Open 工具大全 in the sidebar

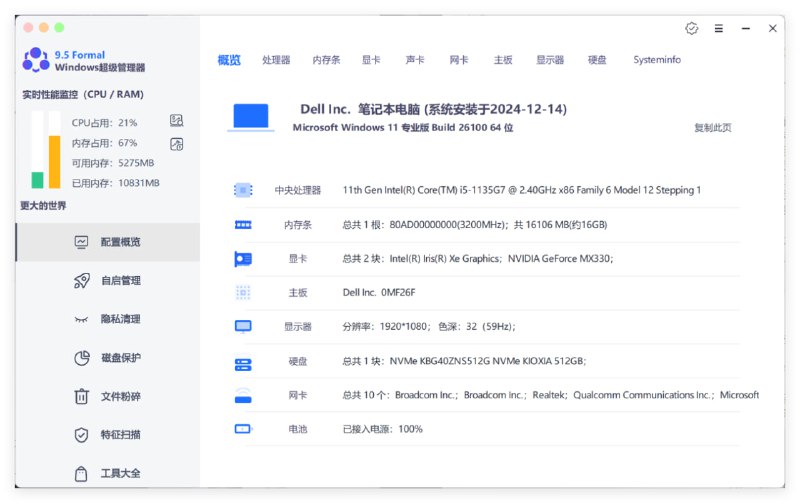click(108, 473)
